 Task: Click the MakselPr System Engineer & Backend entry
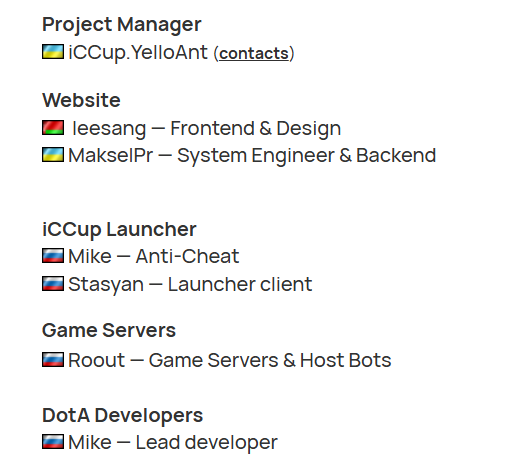point(252,156)
